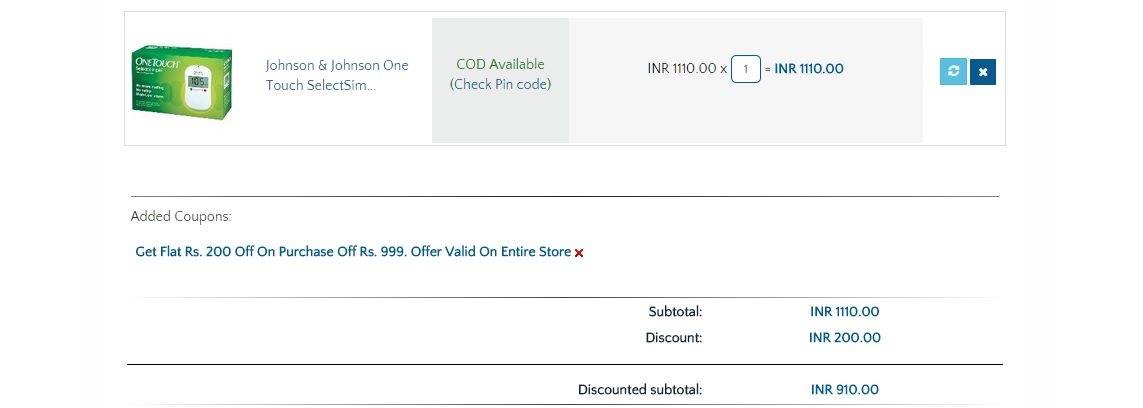Click the unit price INR 1110.00 before the multiplier
This screenshot has height=408, width=1143.
682,69
